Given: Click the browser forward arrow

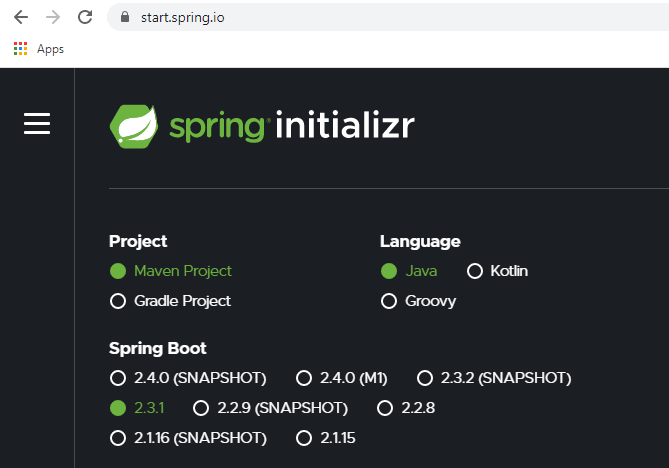Looking at the screenshot, I should pyautogui.click(x=53, y=17).
